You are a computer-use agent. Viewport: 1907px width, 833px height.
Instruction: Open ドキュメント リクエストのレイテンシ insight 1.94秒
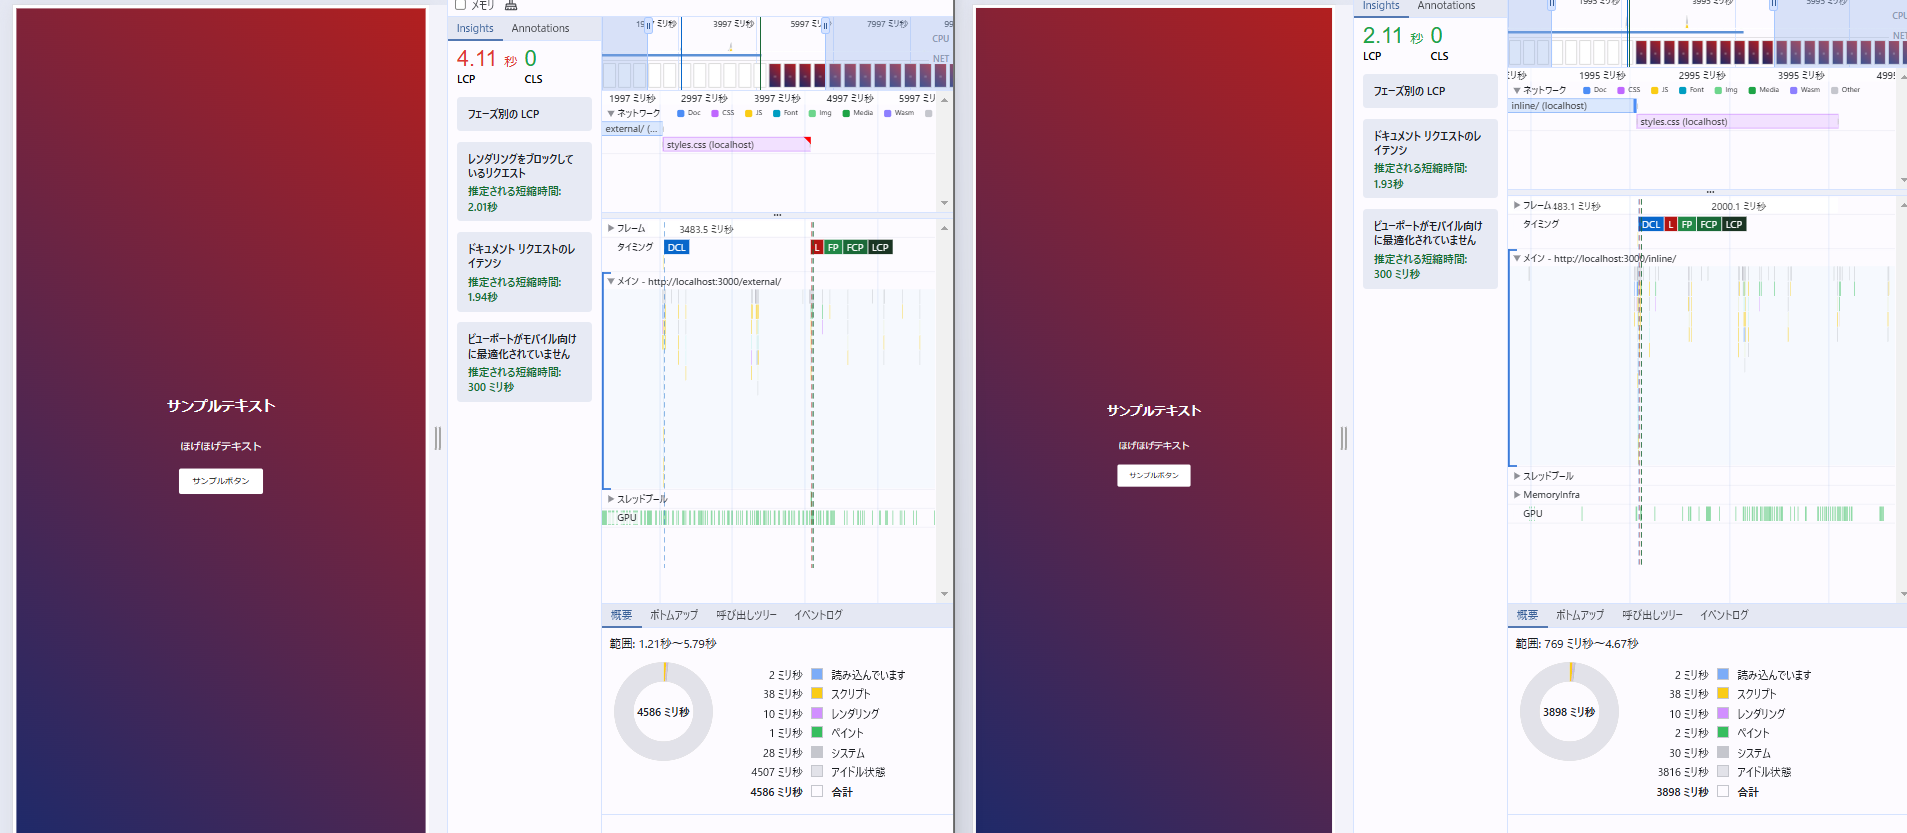[x=524, y=271]
